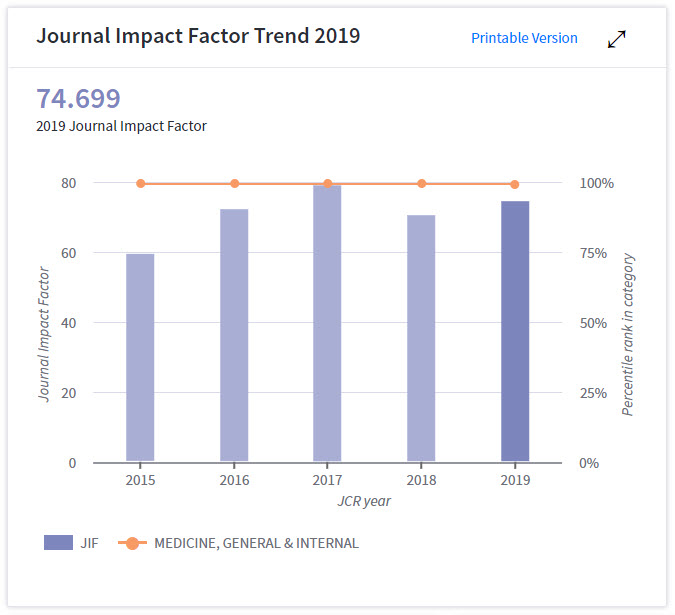Click the 2019 label on the x-axis
Screen dimensions: 675x615
(x=515, y=480)
